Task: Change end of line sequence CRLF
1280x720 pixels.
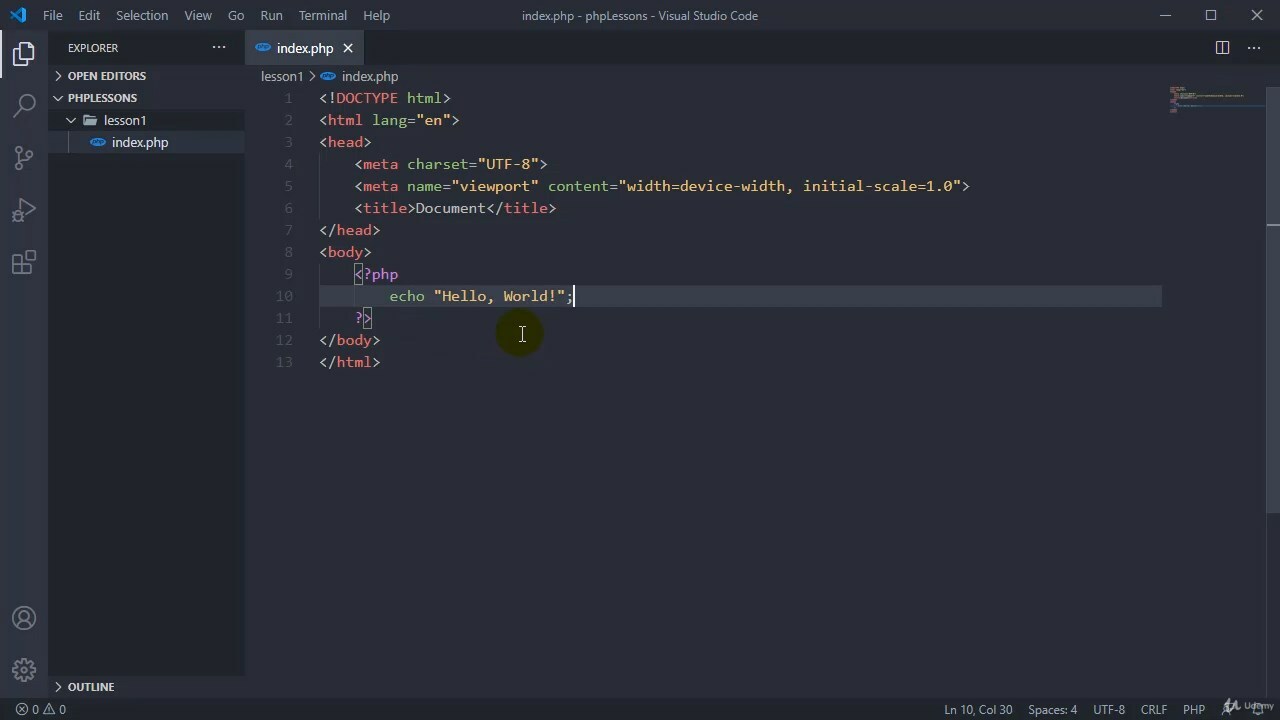Action: tap(1154, 709)
